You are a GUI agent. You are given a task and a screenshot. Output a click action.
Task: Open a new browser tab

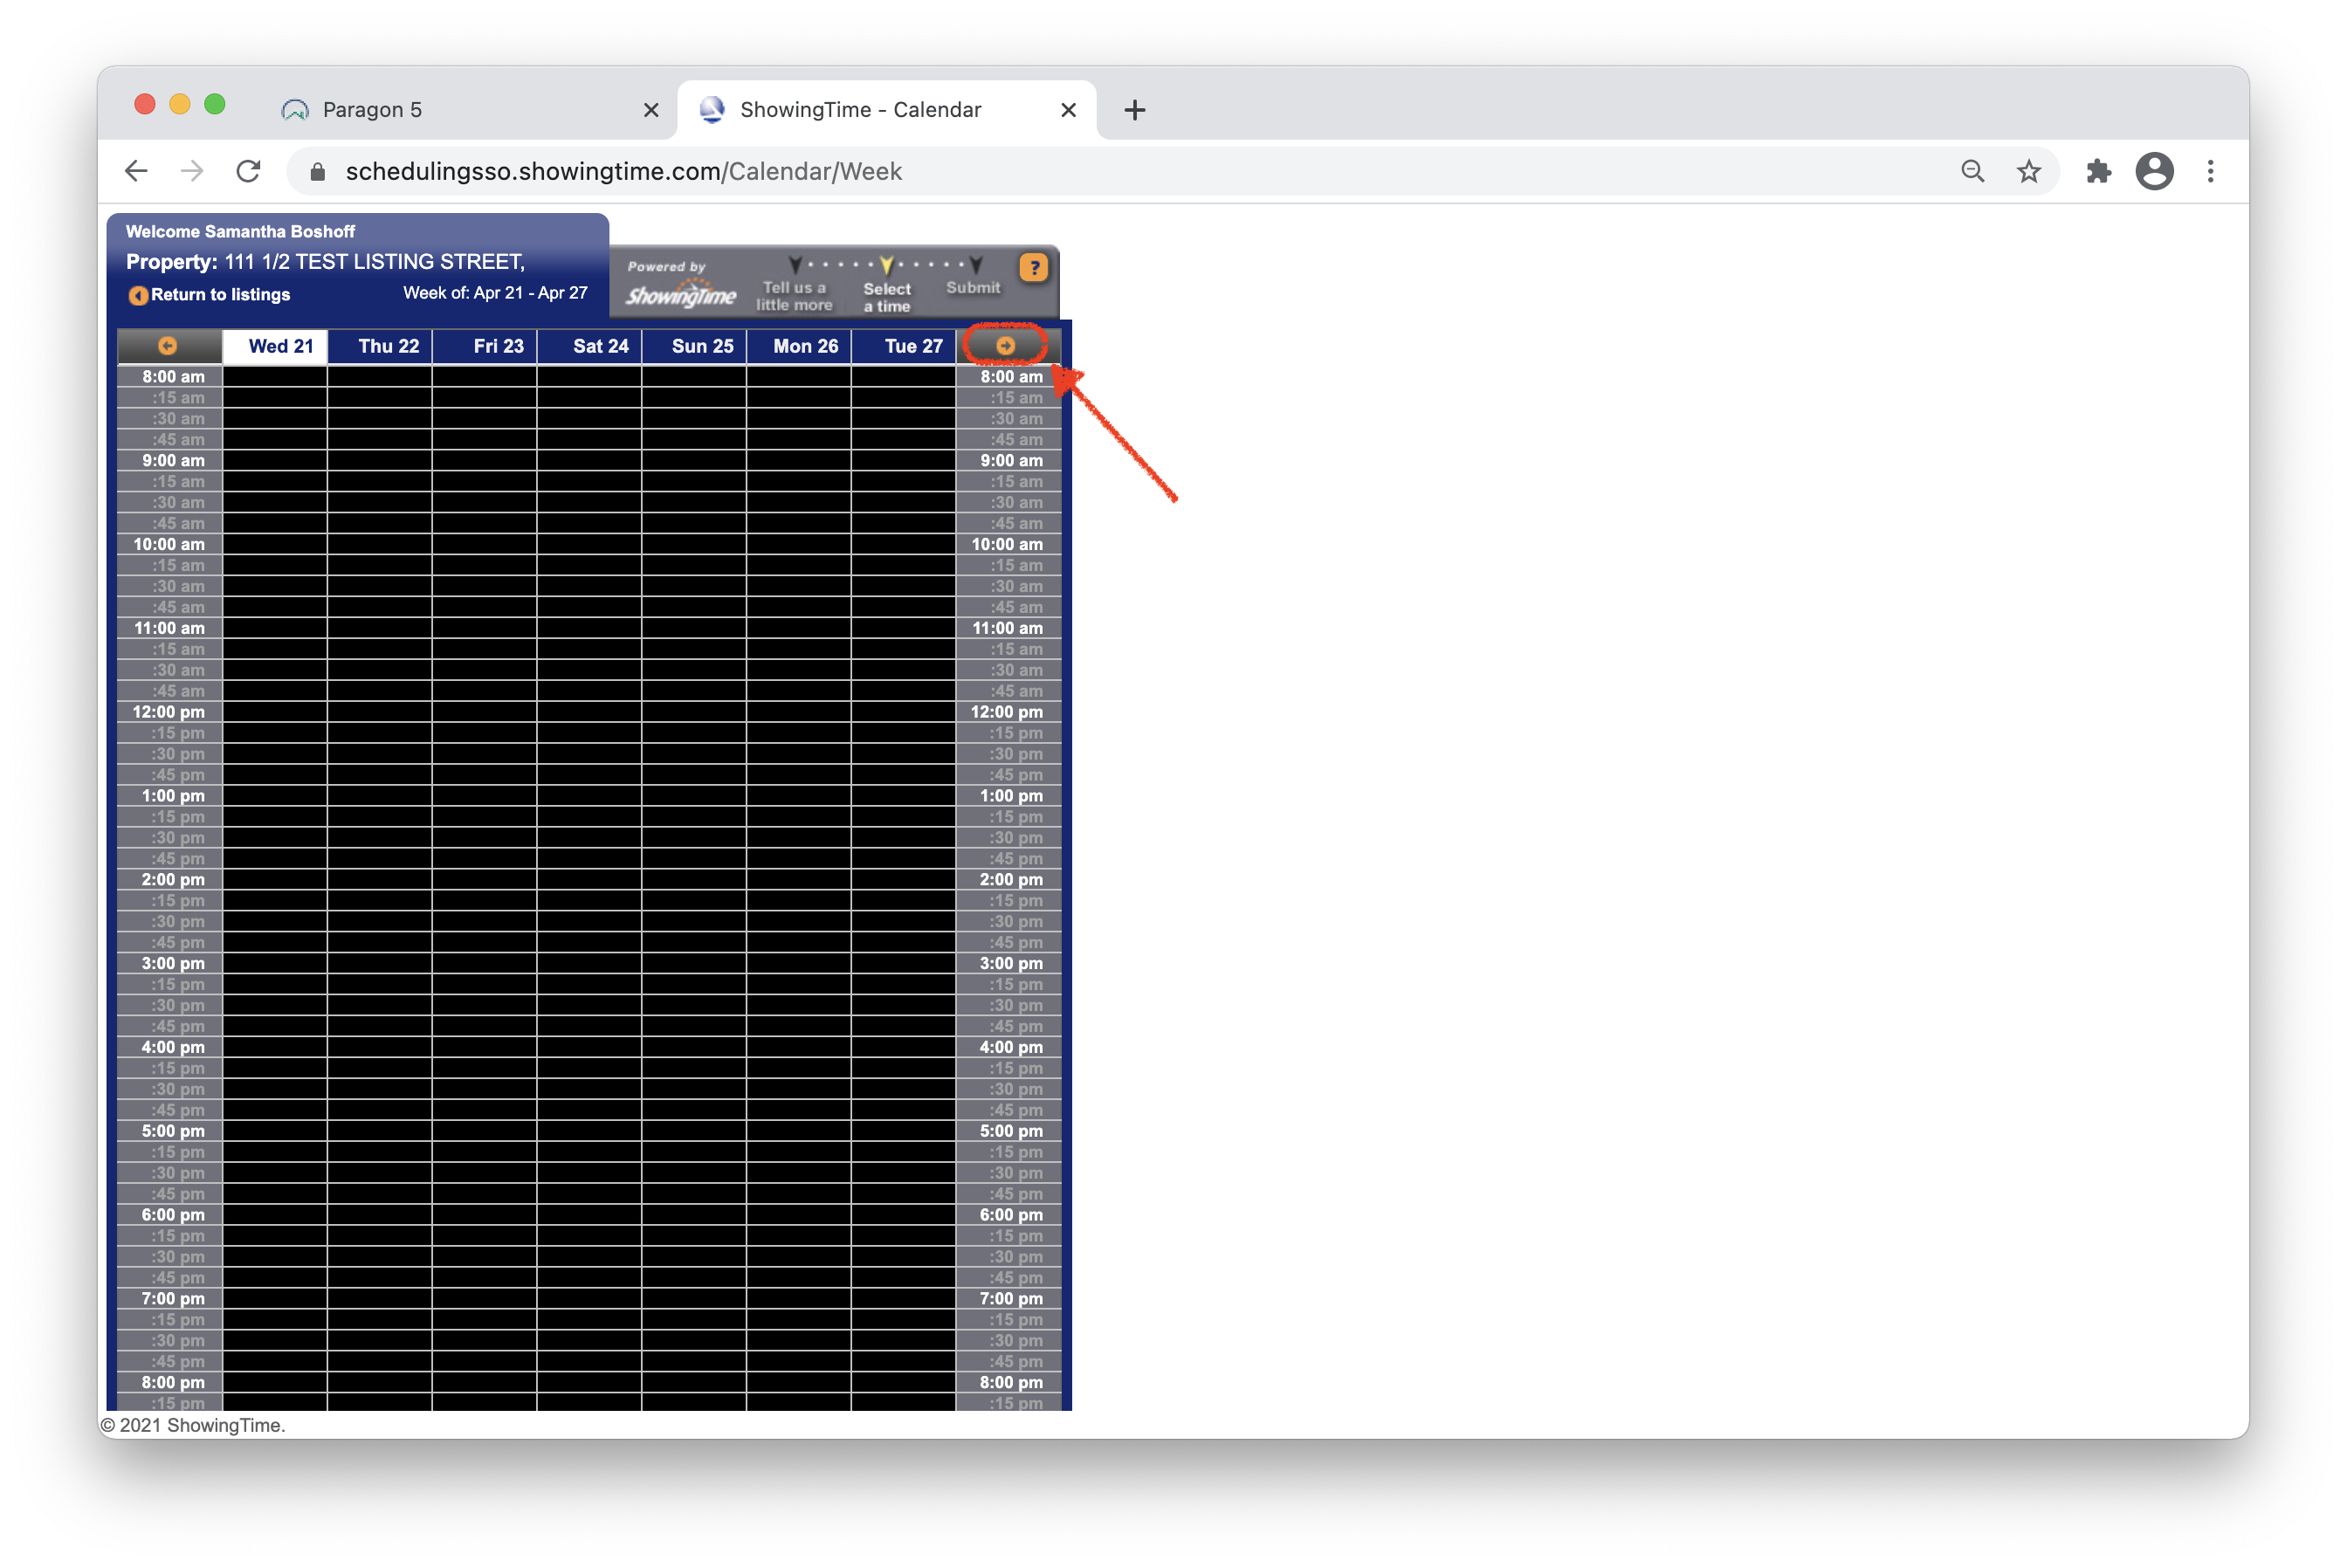[1134, 110]
